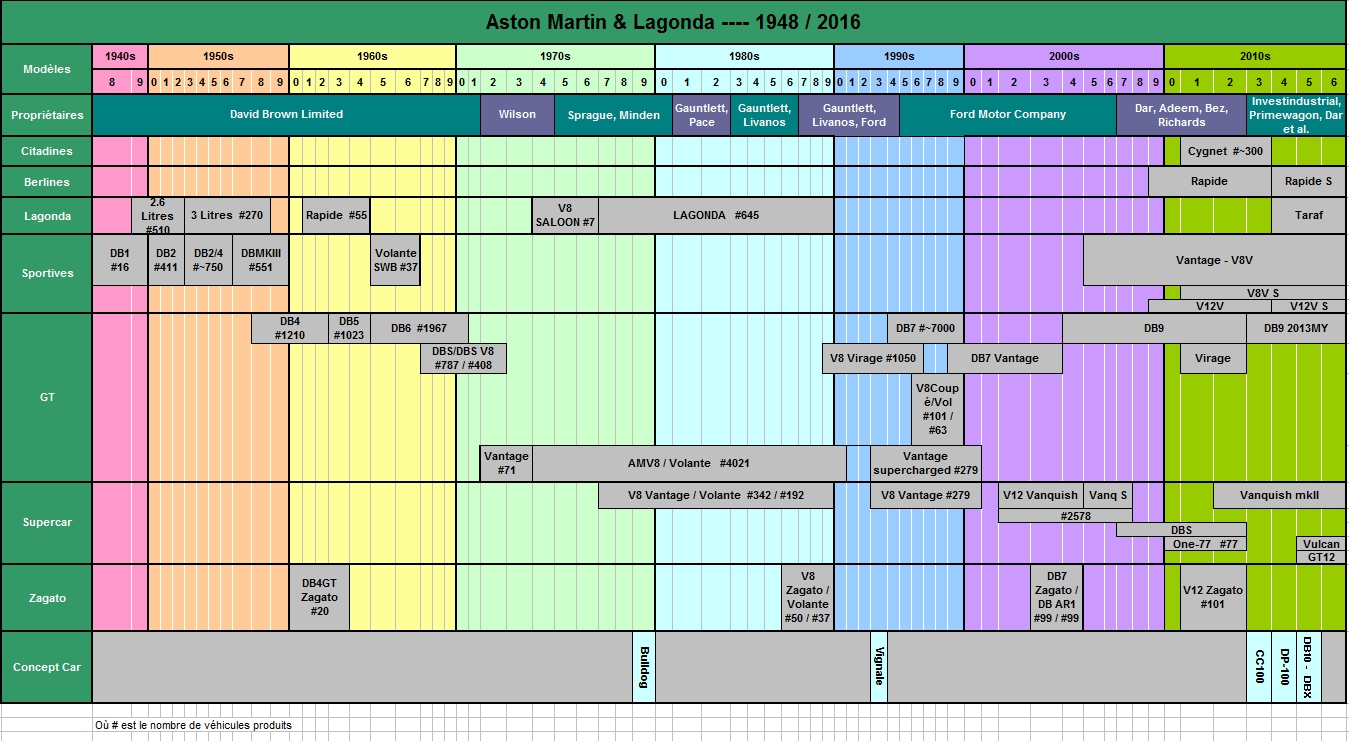This screenshot has height=741, width=1349.
Task: Select the 'Rapide S' cell
Action: (1308, 182)
